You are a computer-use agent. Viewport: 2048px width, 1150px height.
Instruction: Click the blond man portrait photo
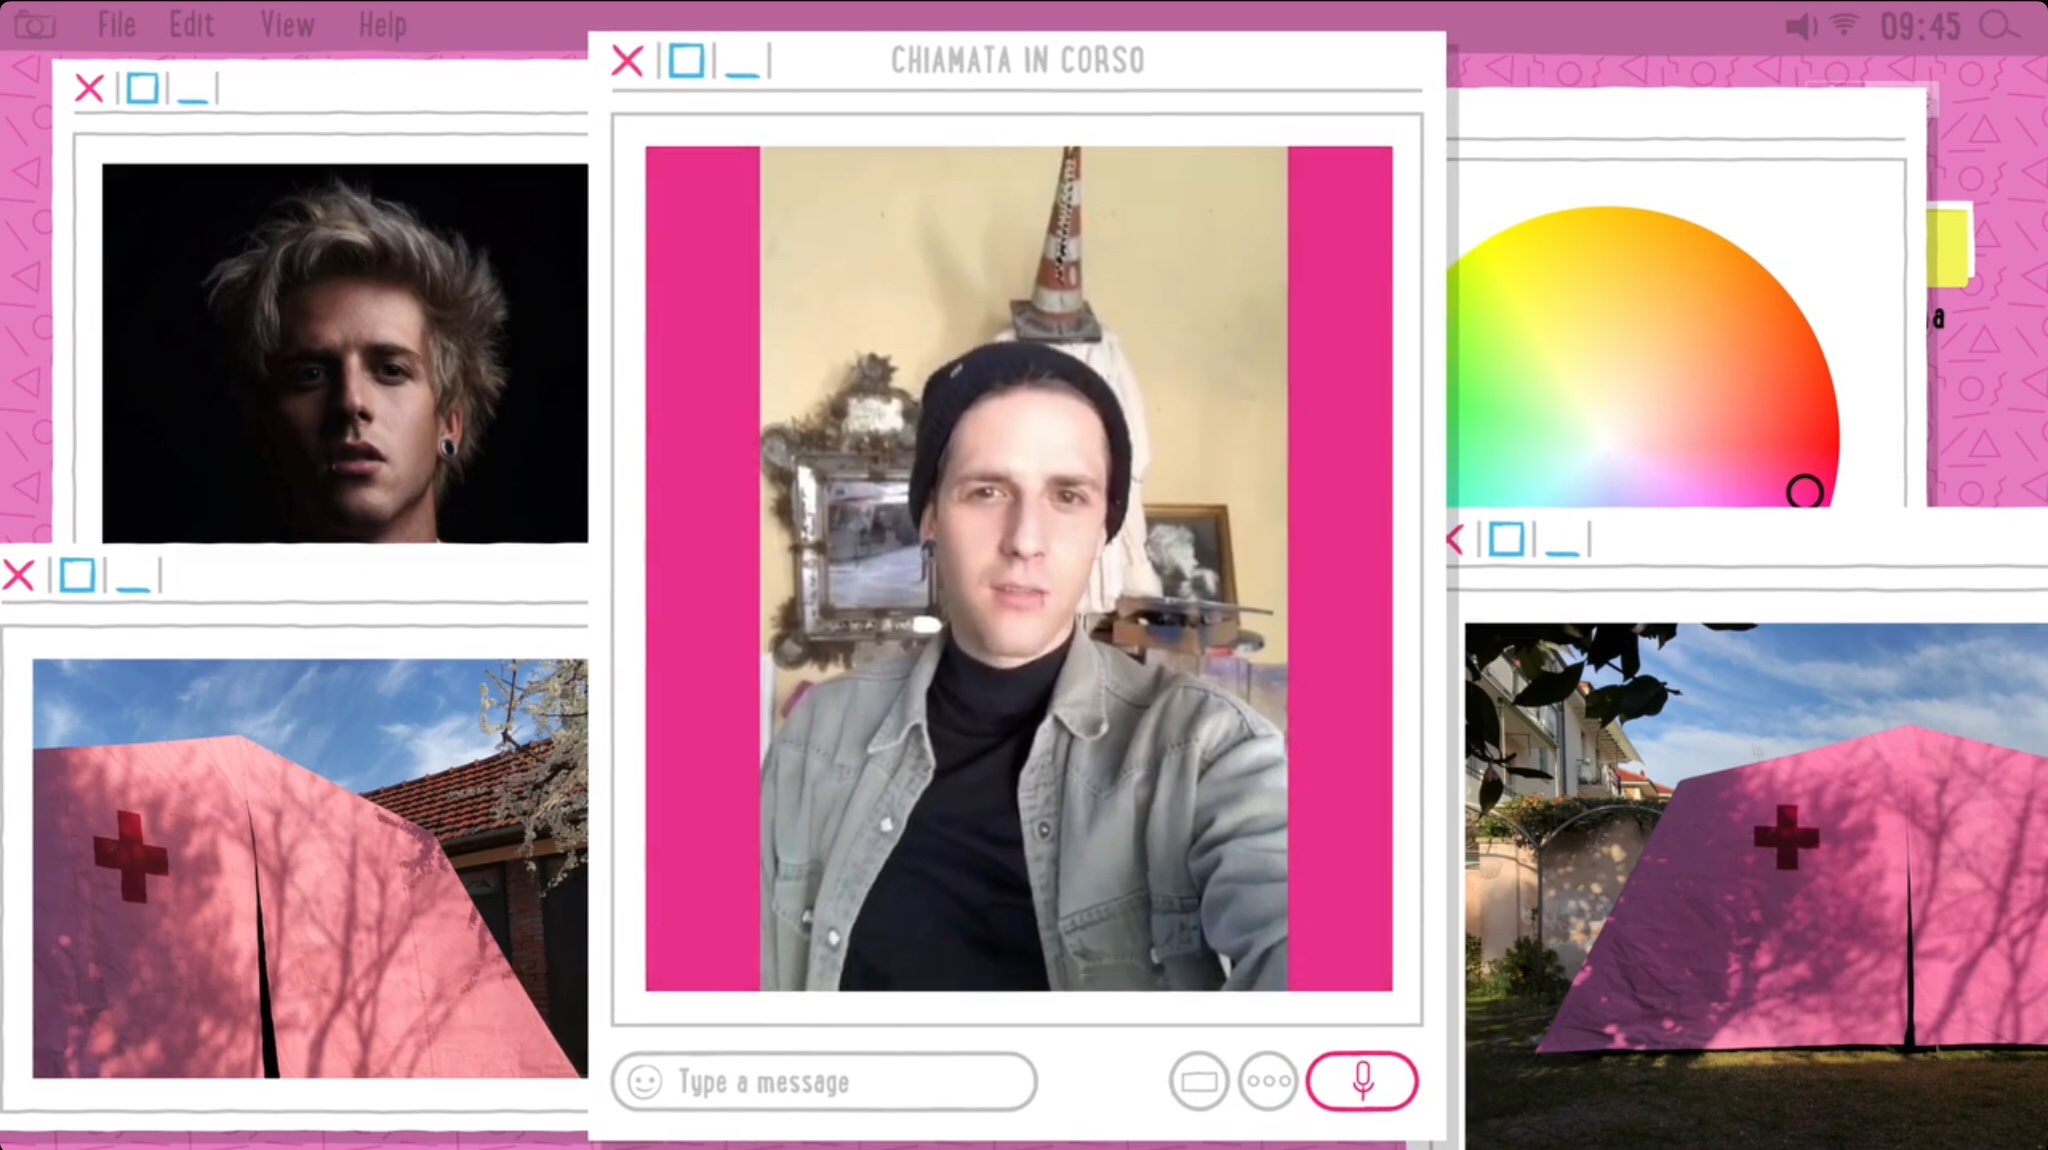pos(345,353)
